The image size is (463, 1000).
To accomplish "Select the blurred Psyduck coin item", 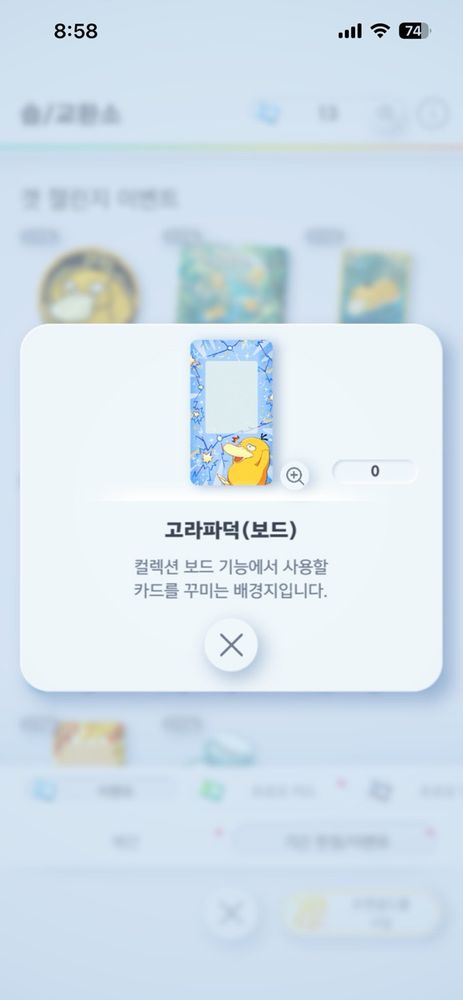I will tap(89, 286).
